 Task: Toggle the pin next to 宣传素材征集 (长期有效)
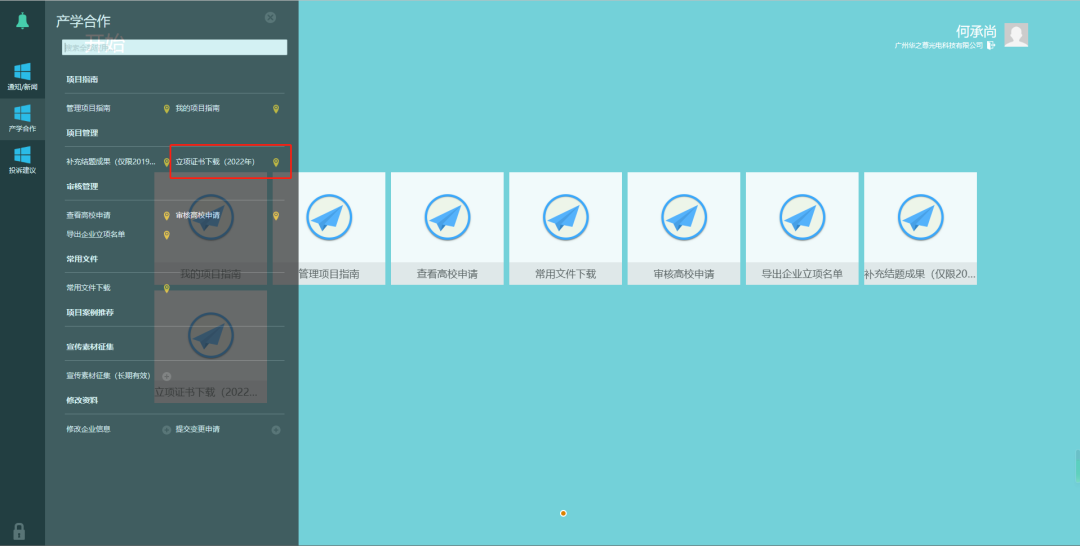coord(167,376)
